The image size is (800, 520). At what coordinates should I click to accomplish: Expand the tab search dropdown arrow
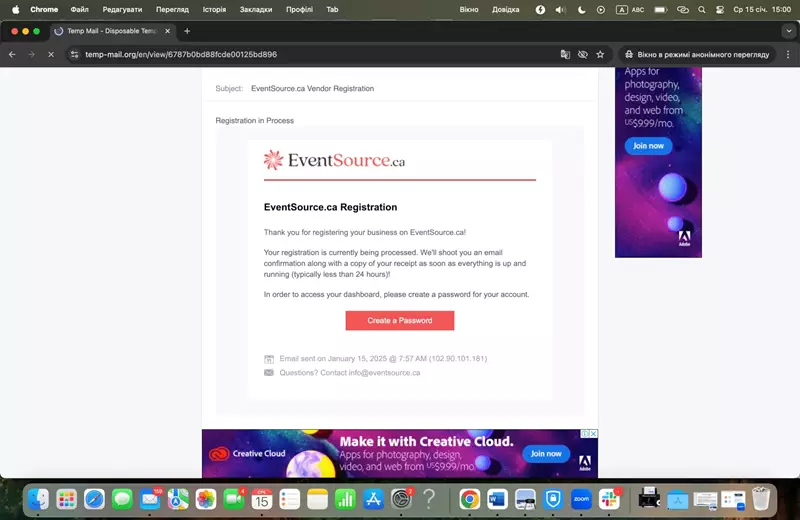click(788, 31)
